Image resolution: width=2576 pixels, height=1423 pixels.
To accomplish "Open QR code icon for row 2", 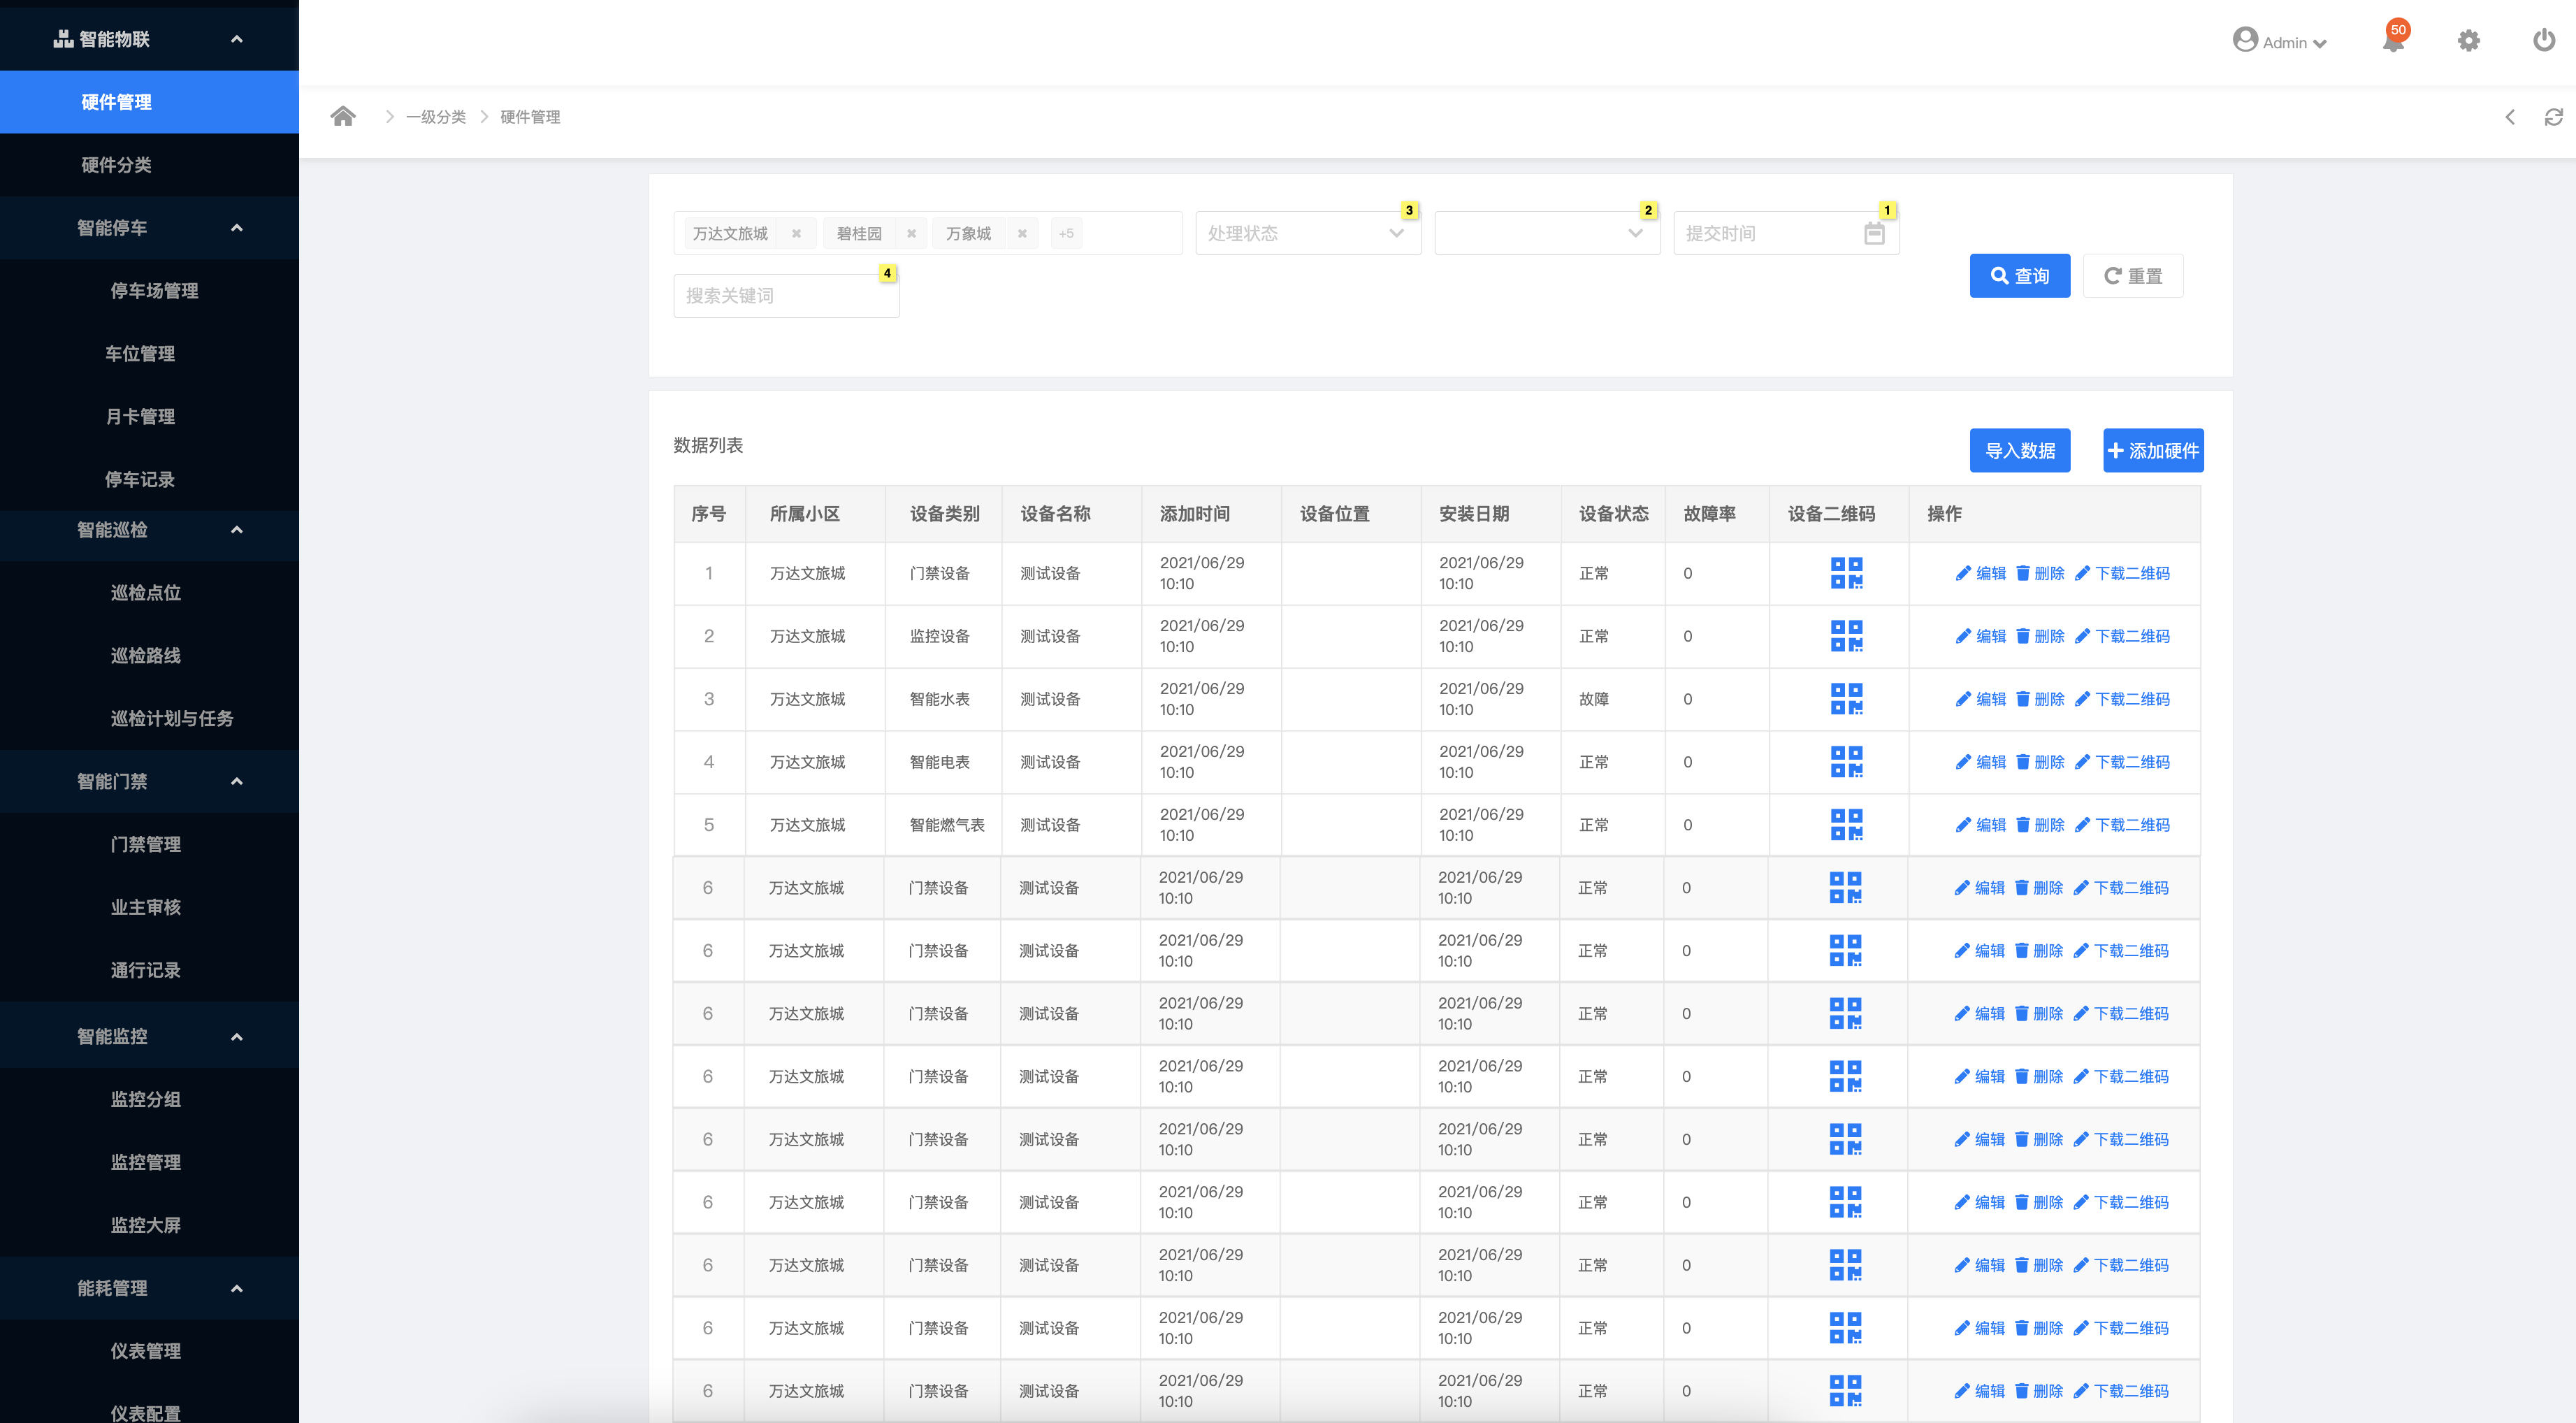I will pos(1846,636).
